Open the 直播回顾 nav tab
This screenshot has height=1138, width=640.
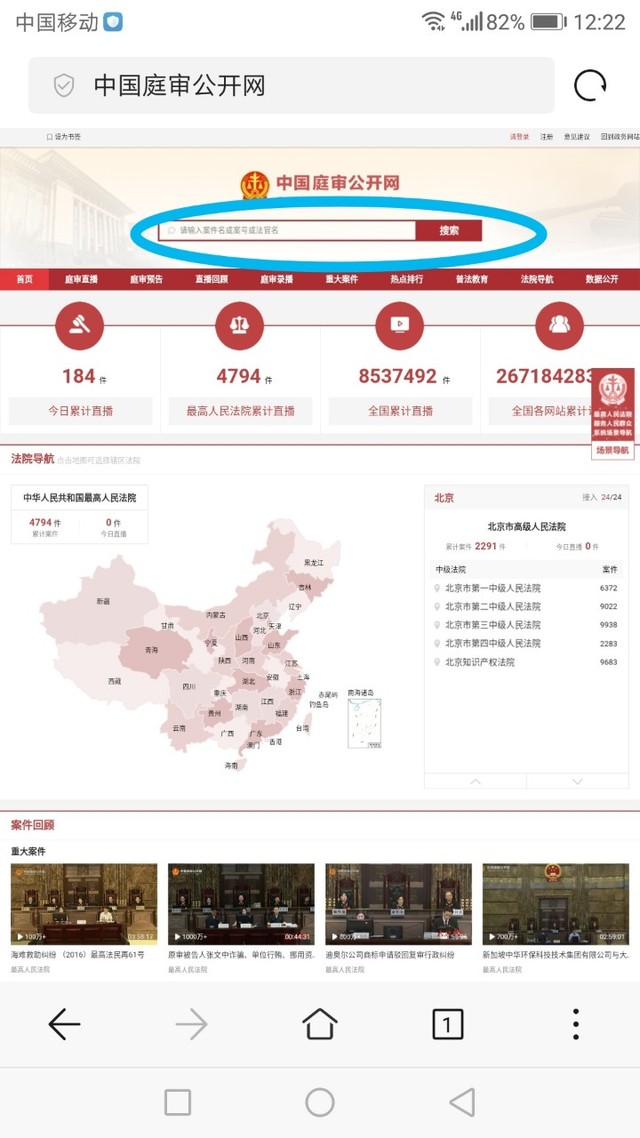tap(212, 279)
